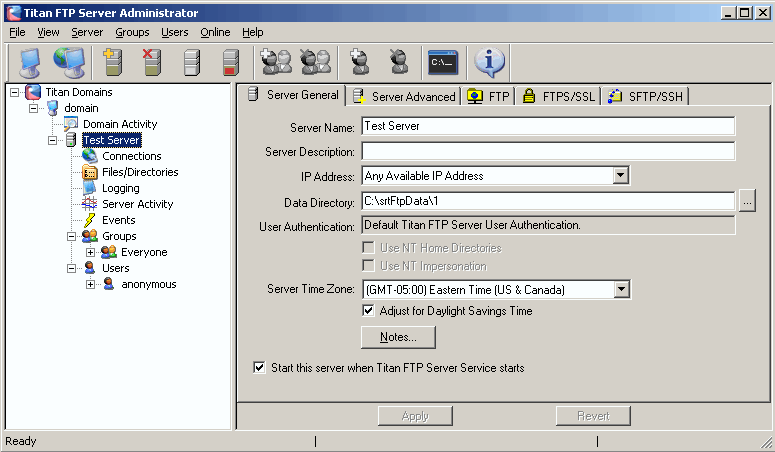The image size is (775, 452).
Task: Collapse the Titan Domains tree node
Action: coord(14,92)
